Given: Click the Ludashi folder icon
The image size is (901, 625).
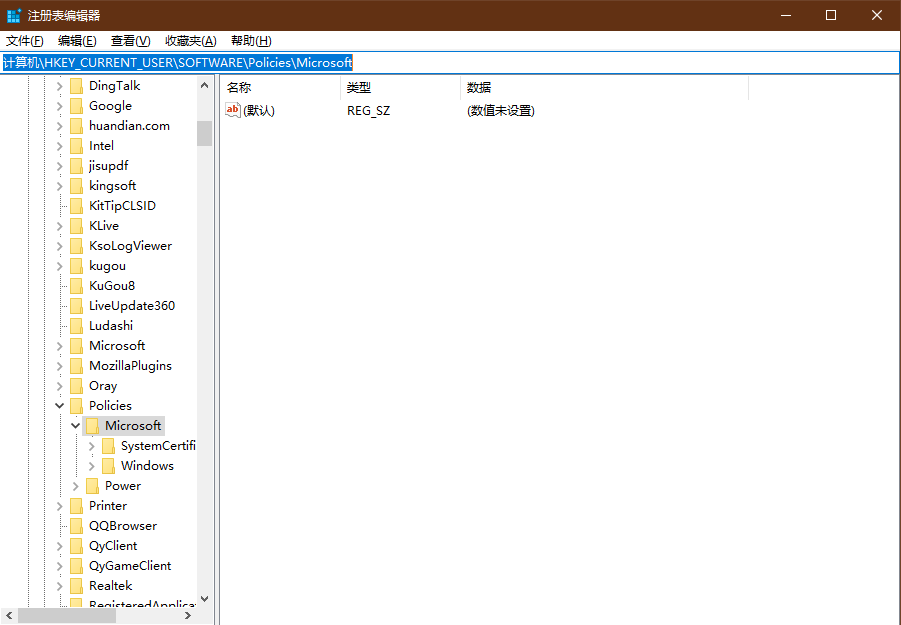Looking at the screenshot, I should [76, 326].
